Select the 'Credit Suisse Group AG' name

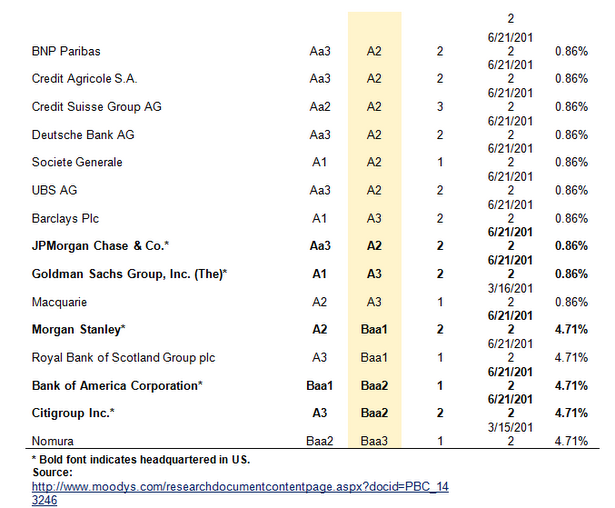click(96, 107)
